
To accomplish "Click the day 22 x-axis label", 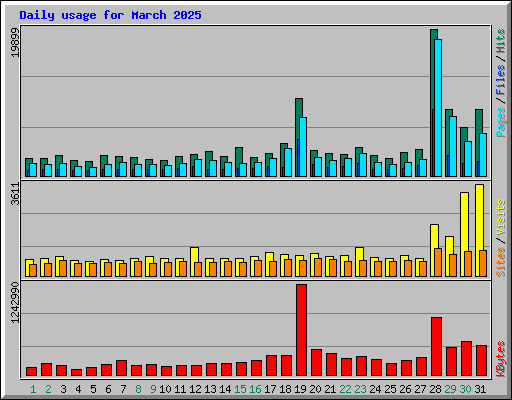I will point(345,389).
